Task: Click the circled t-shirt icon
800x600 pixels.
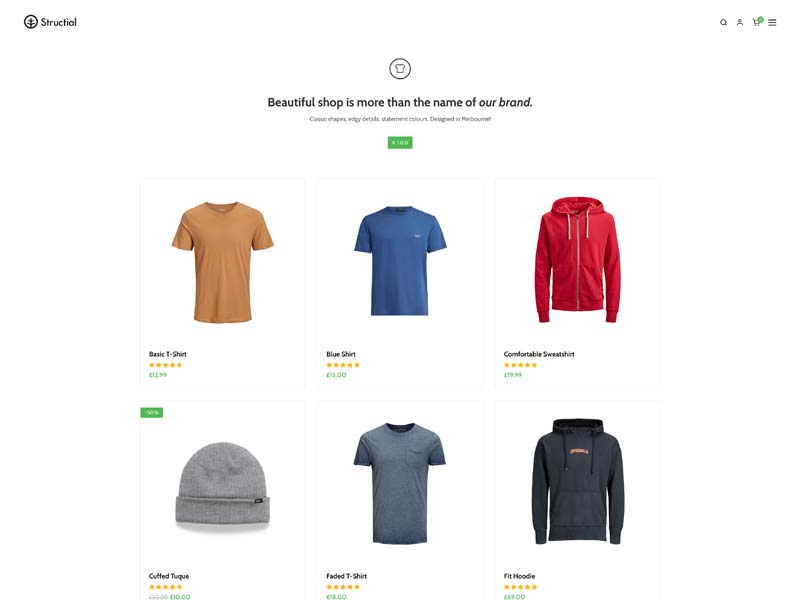Action: point(400,68)
